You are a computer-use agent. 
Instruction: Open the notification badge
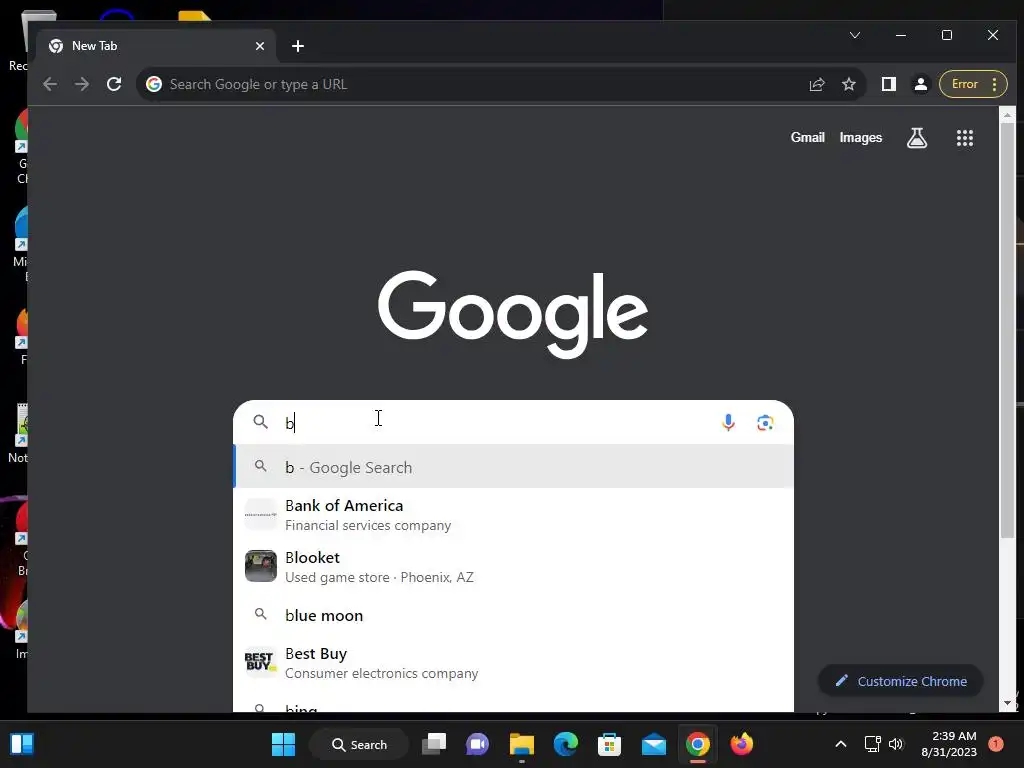pyautogui.click(x=995, y=744)
